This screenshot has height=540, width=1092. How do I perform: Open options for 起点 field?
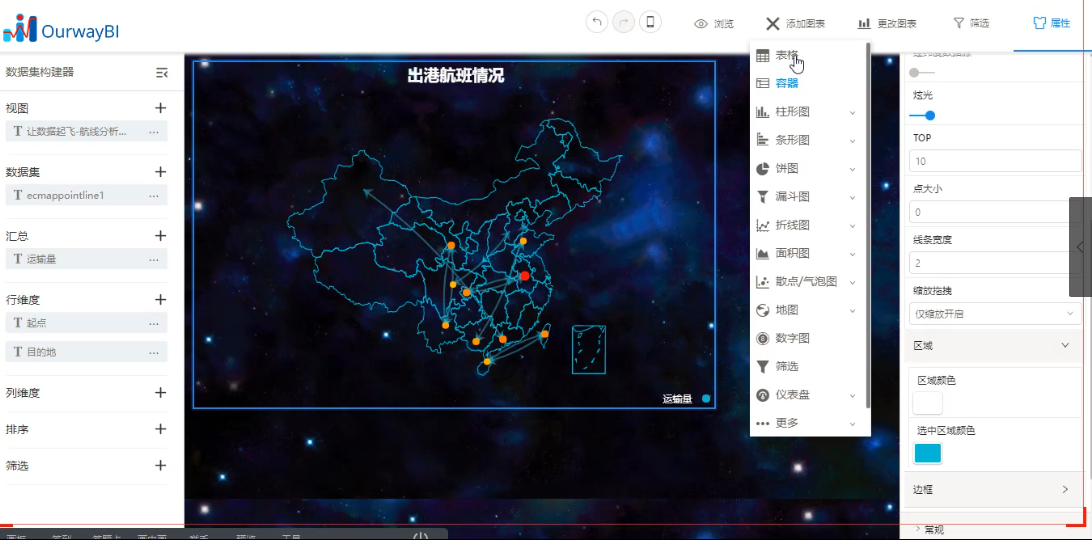pyautogui.click(x=153, y=323)
